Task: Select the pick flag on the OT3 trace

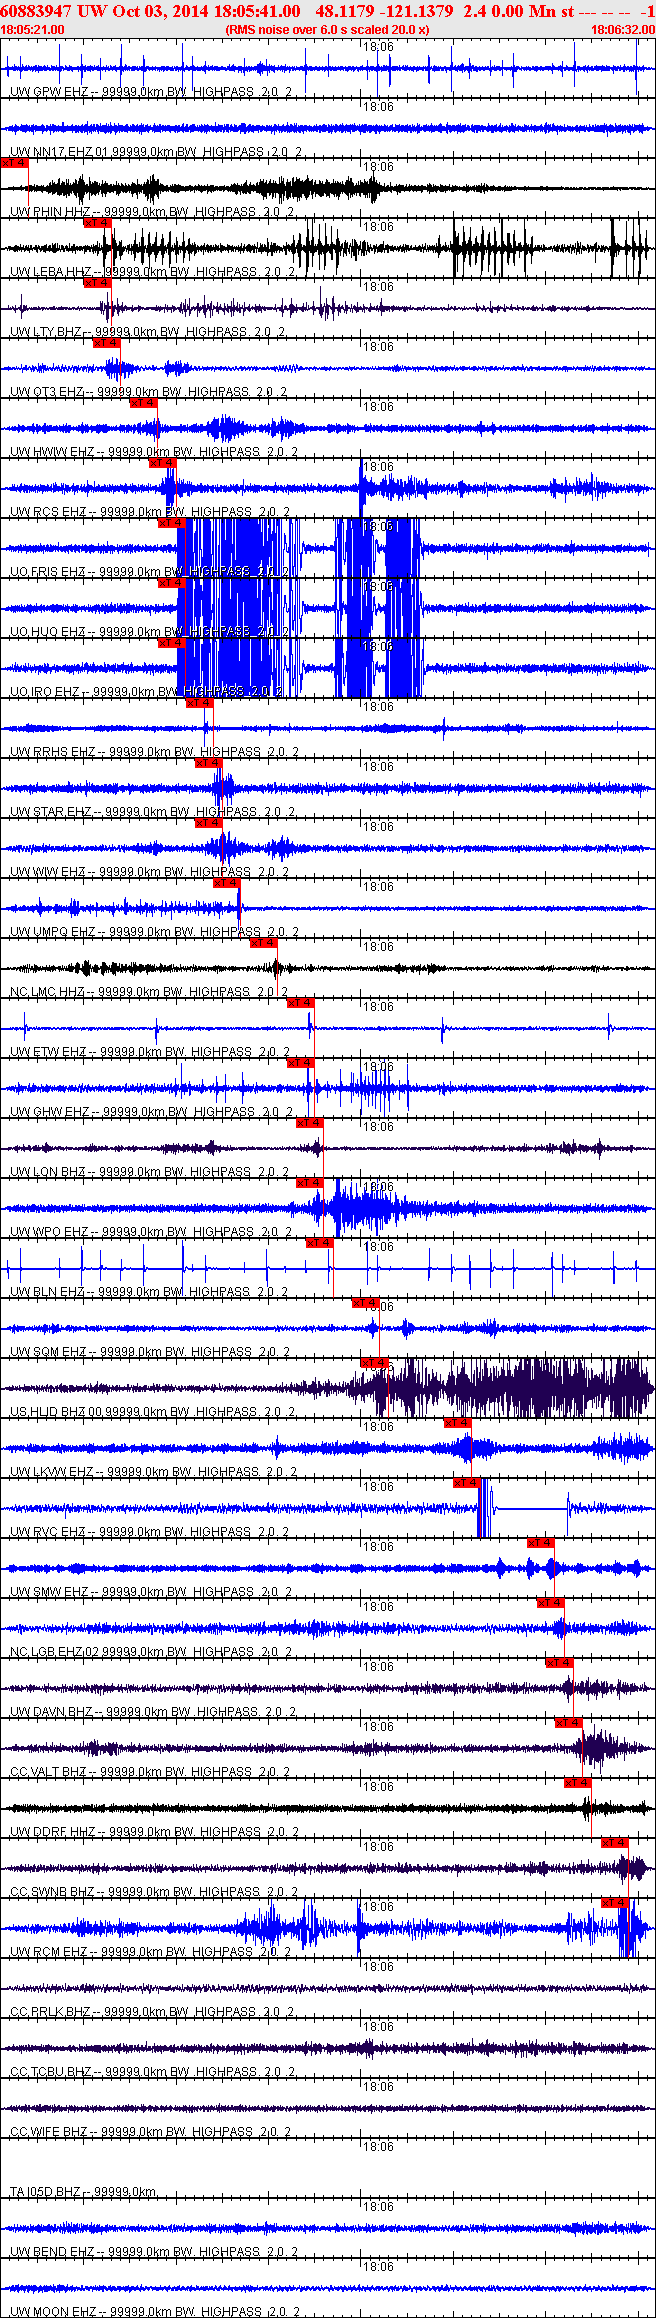Action: [106, 342]
